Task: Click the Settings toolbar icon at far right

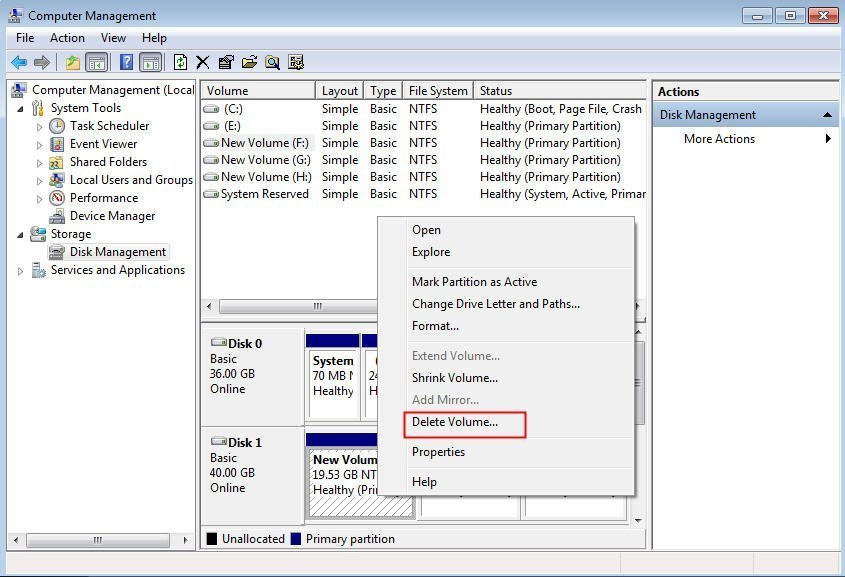Action: 296,62
